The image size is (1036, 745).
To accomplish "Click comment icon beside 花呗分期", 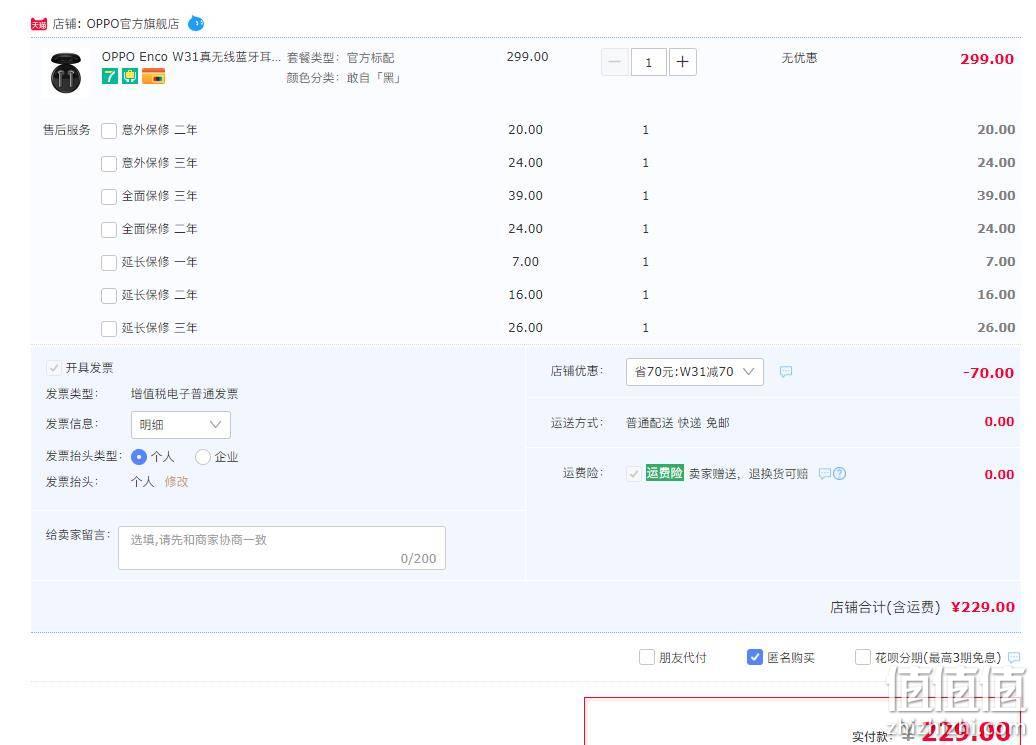I will [x=1014, y=658].
